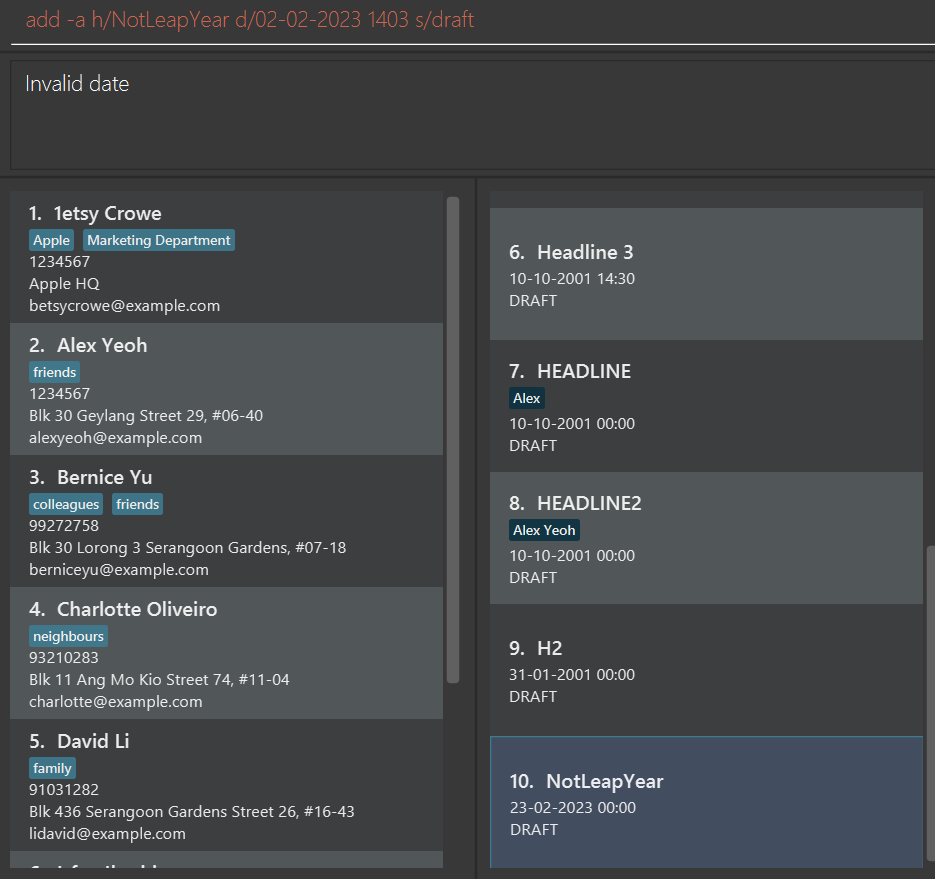Click email berniceyu@example.com

tap(119, 570)
